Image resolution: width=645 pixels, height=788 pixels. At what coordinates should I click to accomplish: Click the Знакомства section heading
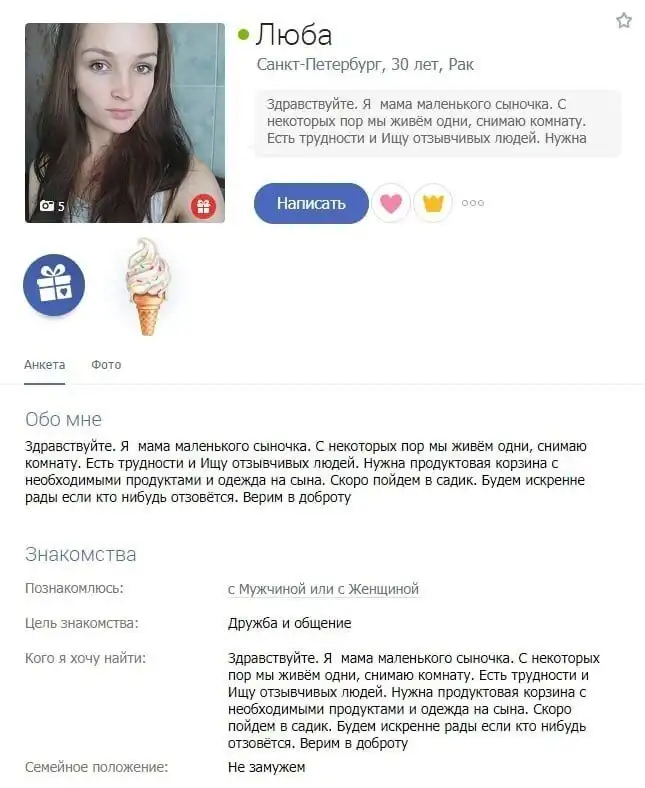(x=80, y=554)
